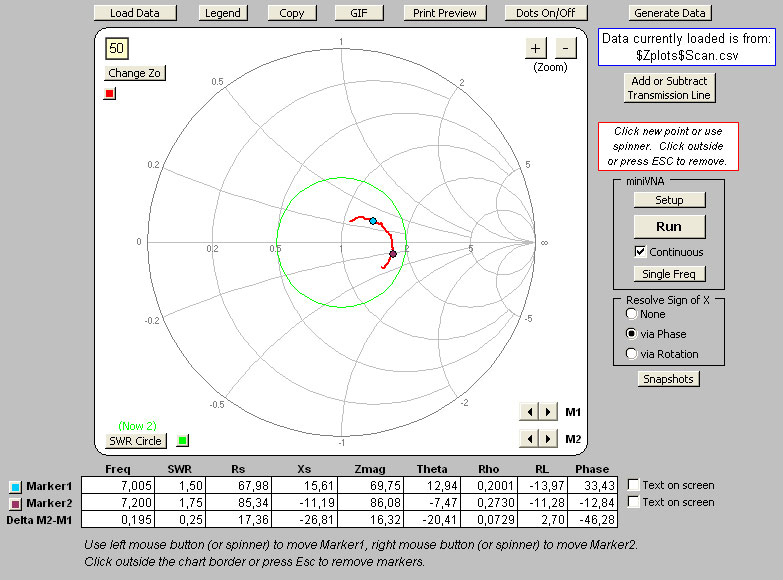Click M2 spinner right arrow

(546, 438)
